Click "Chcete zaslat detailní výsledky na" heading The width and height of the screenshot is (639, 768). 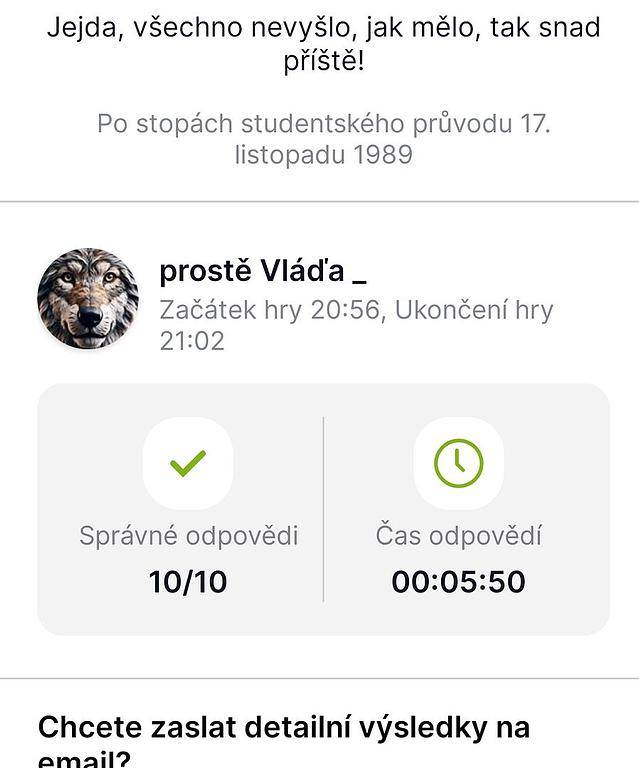(x=284, y=727)
